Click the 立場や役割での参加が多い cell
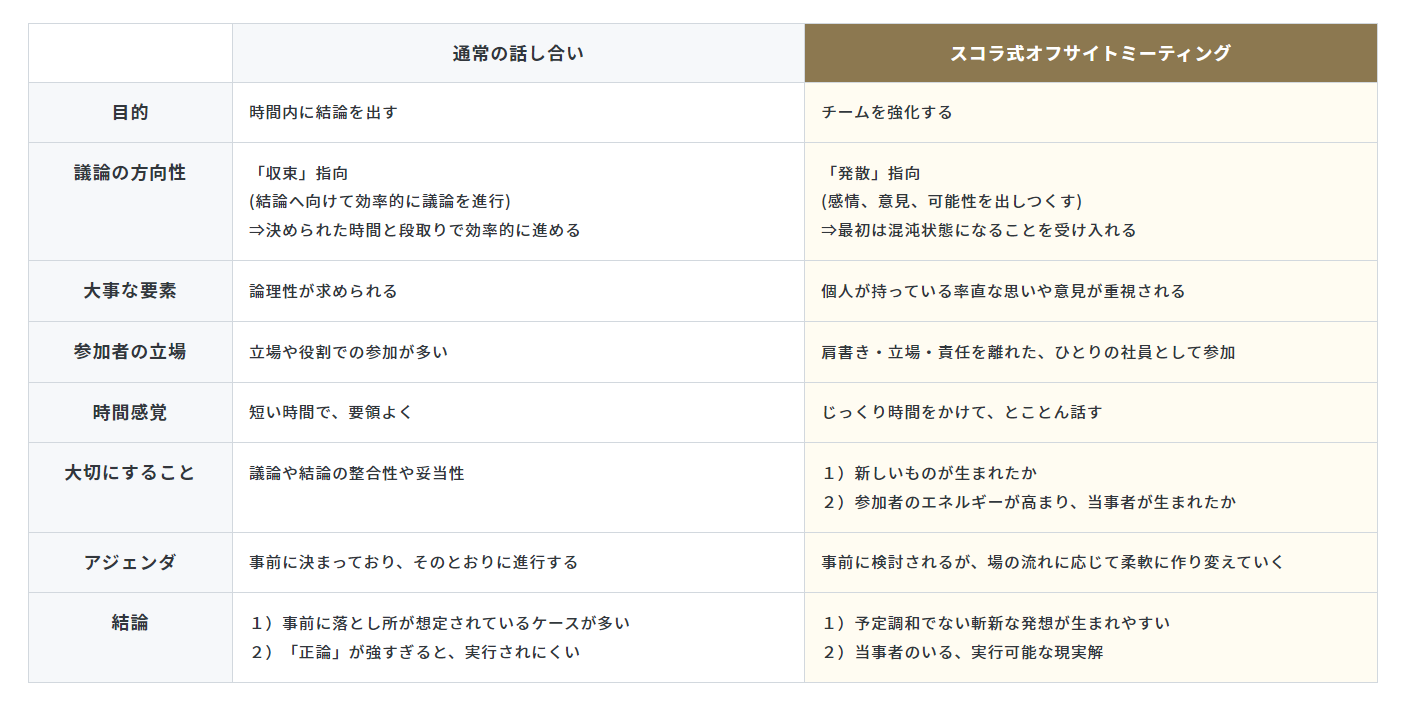The width and height of the screenshot is (1401, 703). click(x=348, y=352)
